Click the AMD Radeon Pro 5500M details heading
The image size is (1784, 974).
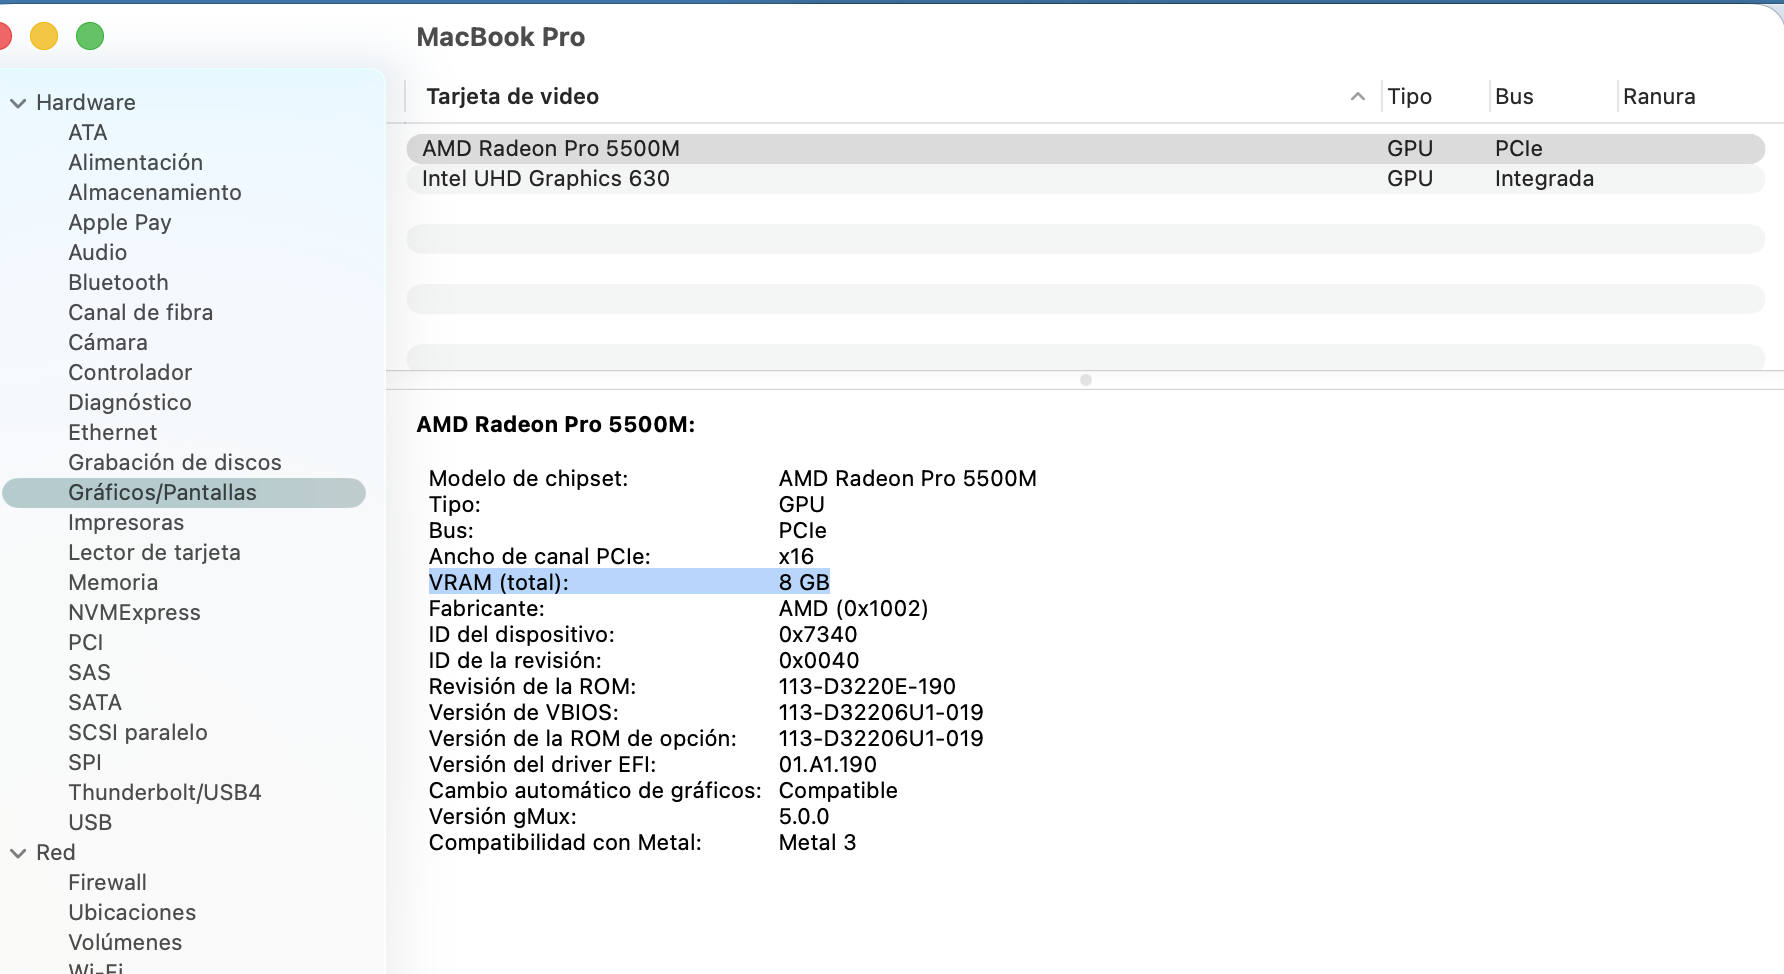(556, 424)
